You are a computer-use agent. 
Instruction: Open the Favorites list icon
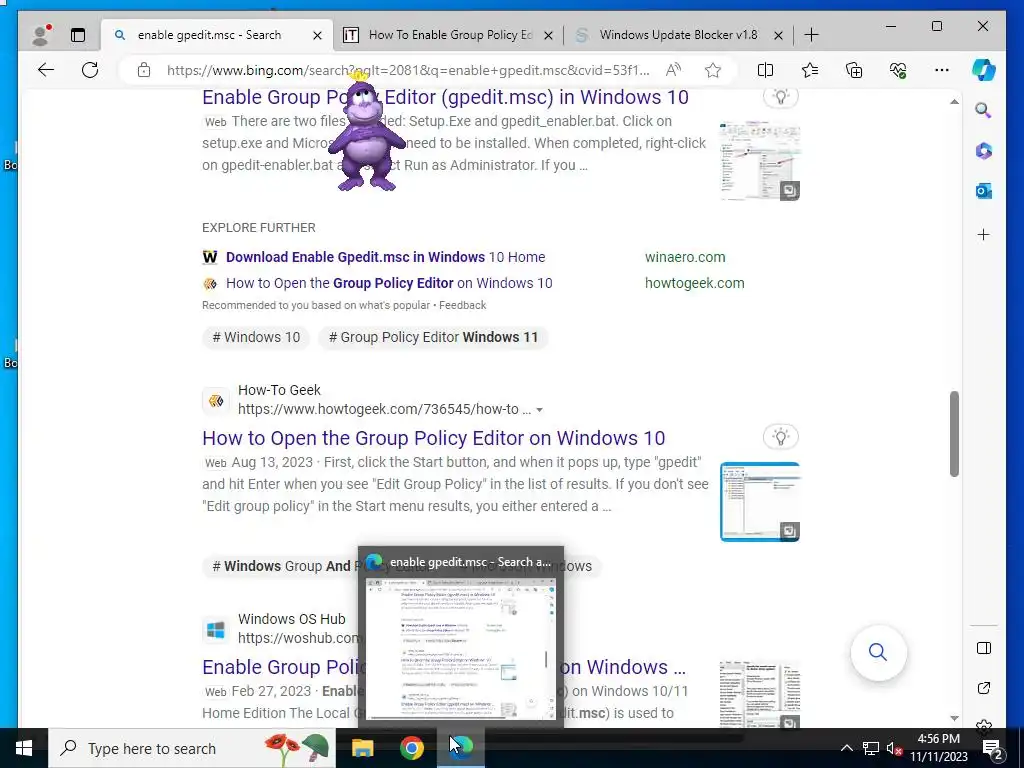(810, 70)
